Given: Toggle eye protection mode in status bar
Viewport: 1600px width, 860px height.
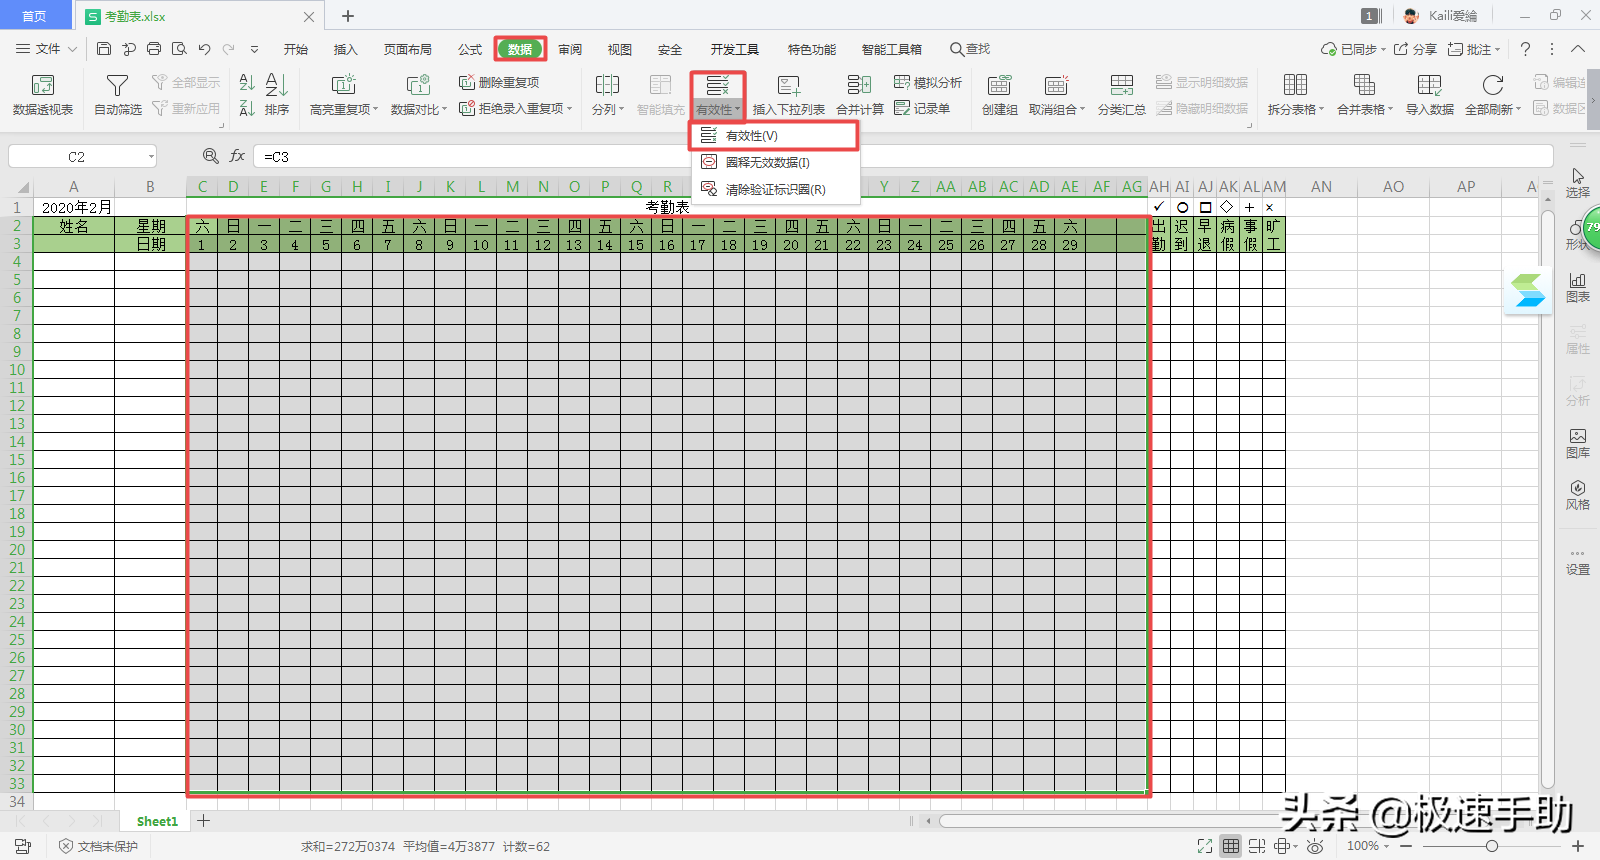Looking at the screenshot, I should tap(1315, 846).
